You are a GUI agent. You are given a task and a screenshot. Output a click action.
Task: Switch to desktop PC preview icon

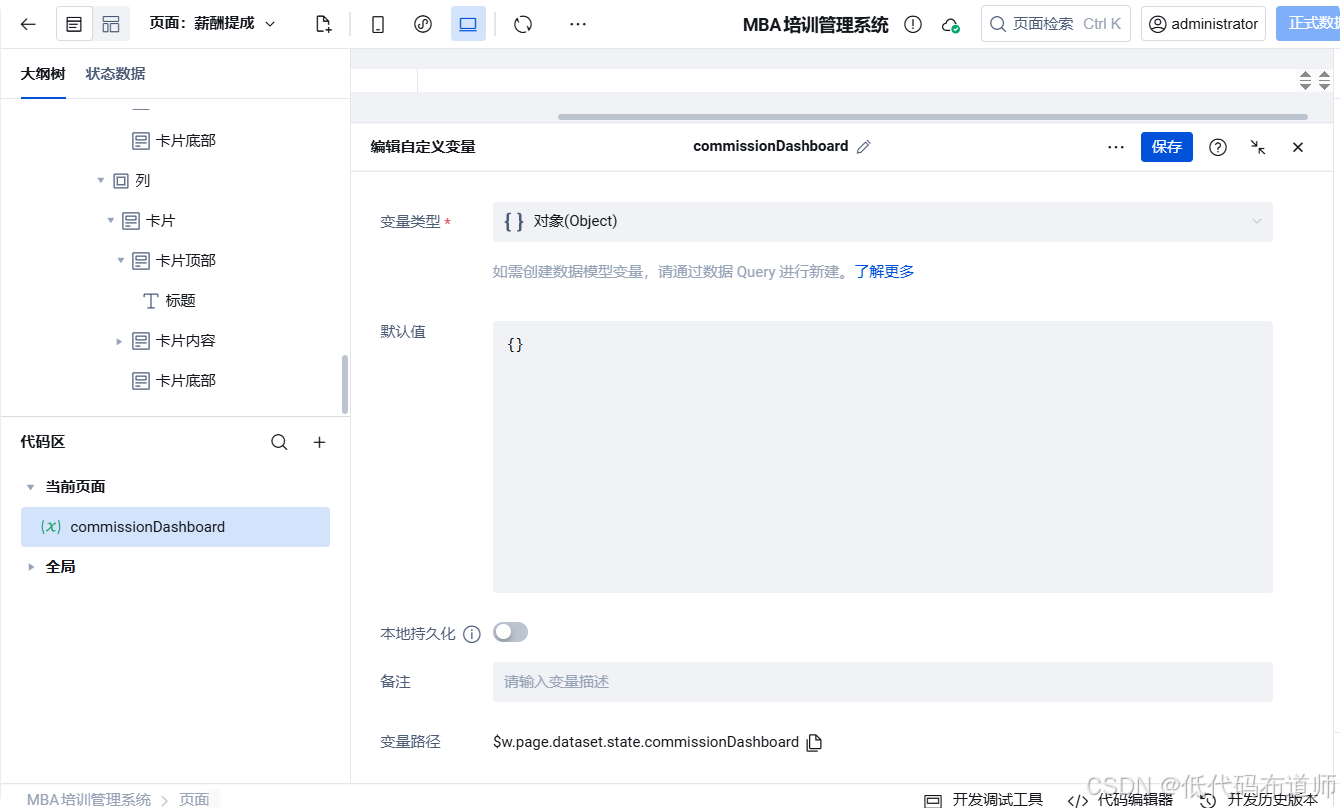468,24
